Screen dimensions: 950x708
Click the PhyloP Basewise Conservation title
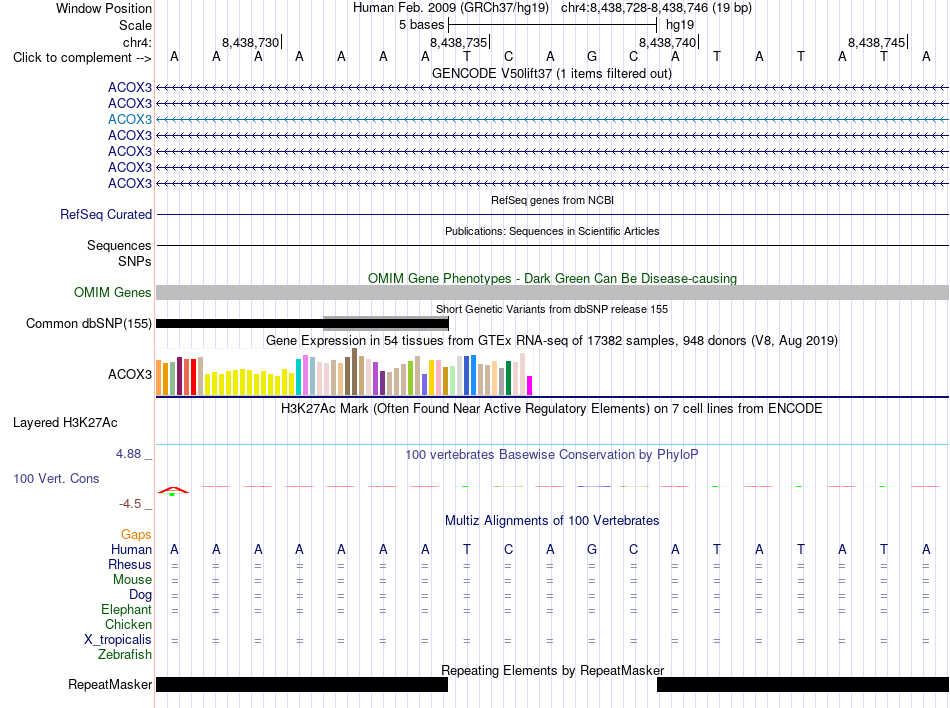coord(551,454)
